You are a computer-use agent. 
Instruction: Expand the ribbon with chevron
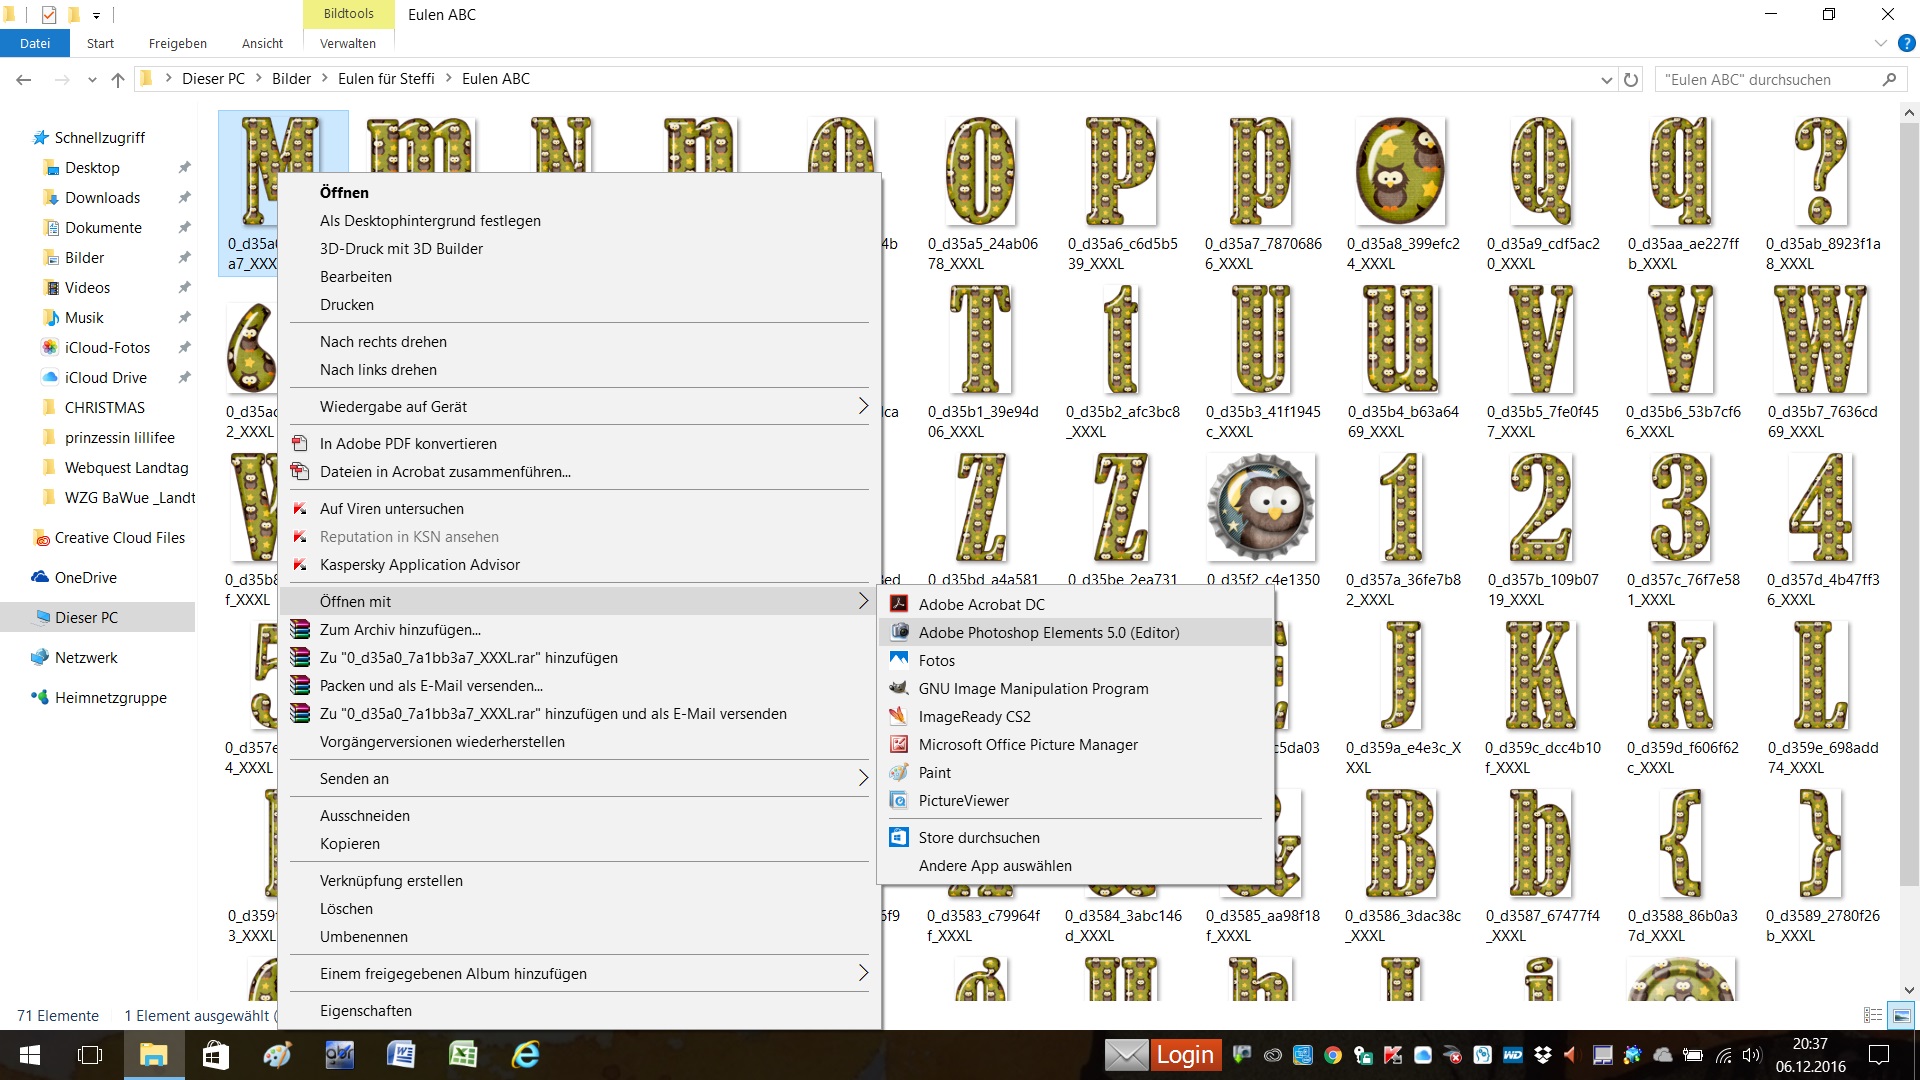pos(1880,43)
